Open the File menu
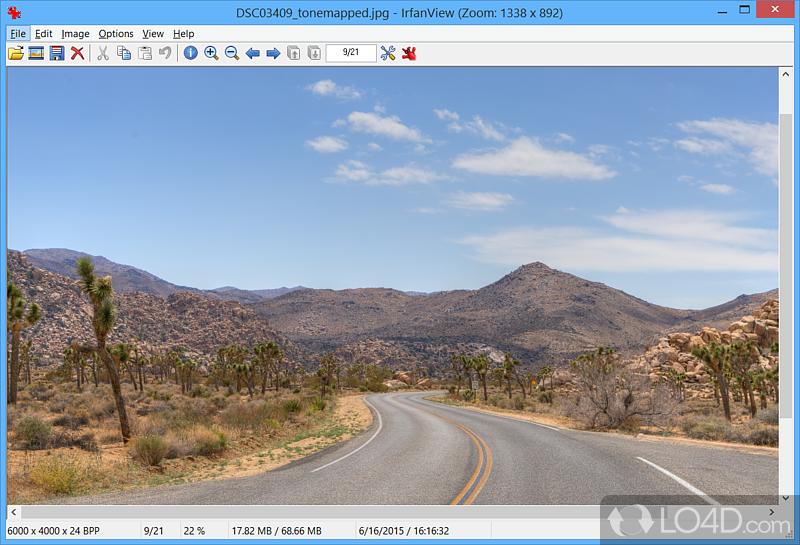 18,34
